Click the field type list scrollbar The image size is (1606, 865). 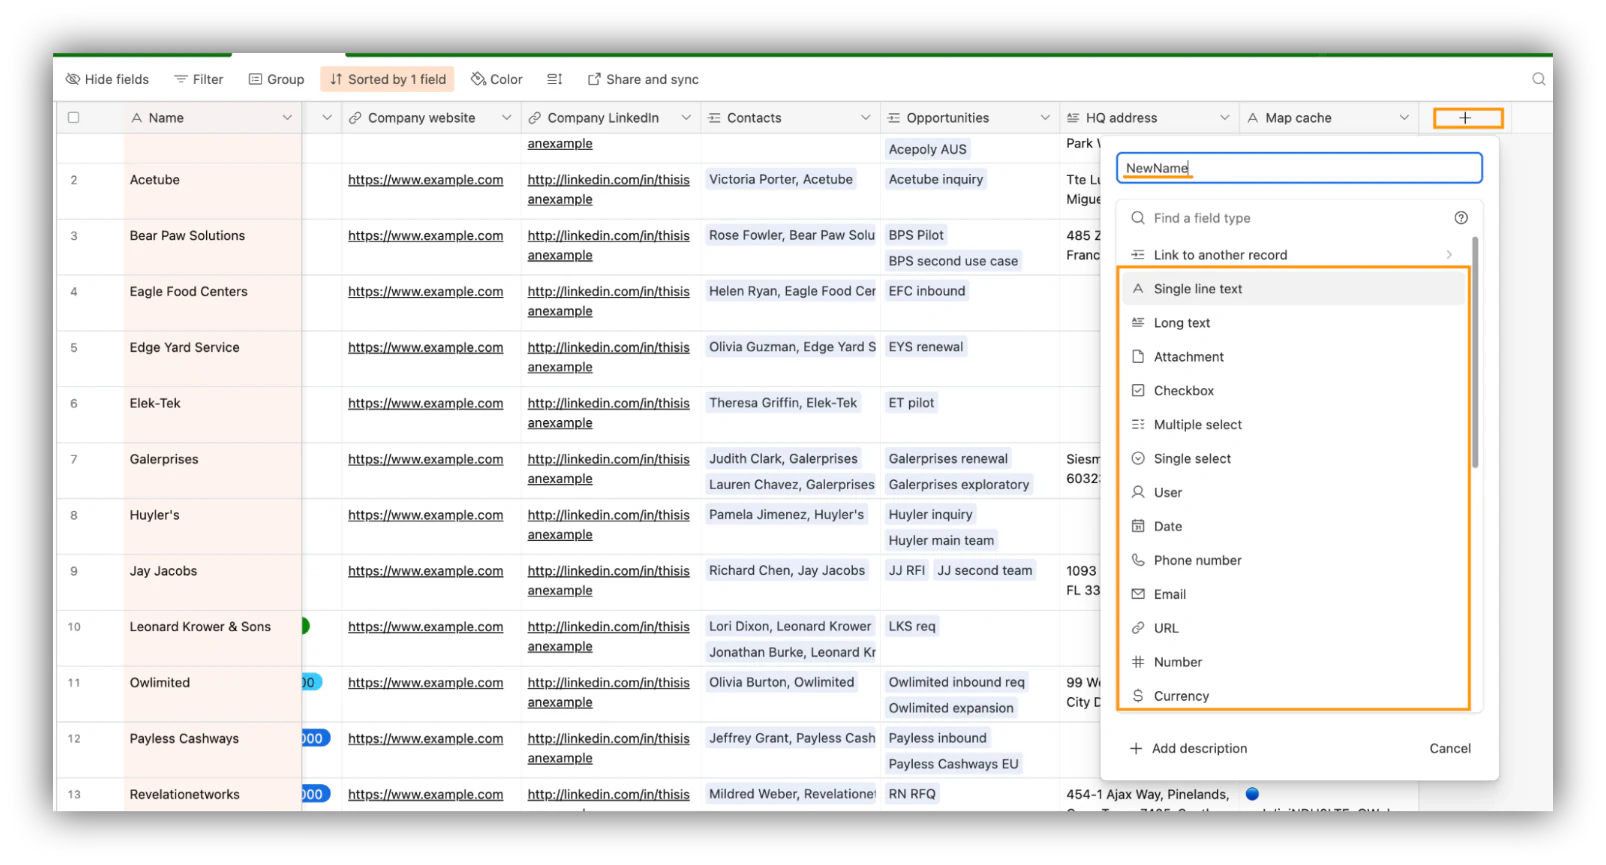(x=1475, y=352)
